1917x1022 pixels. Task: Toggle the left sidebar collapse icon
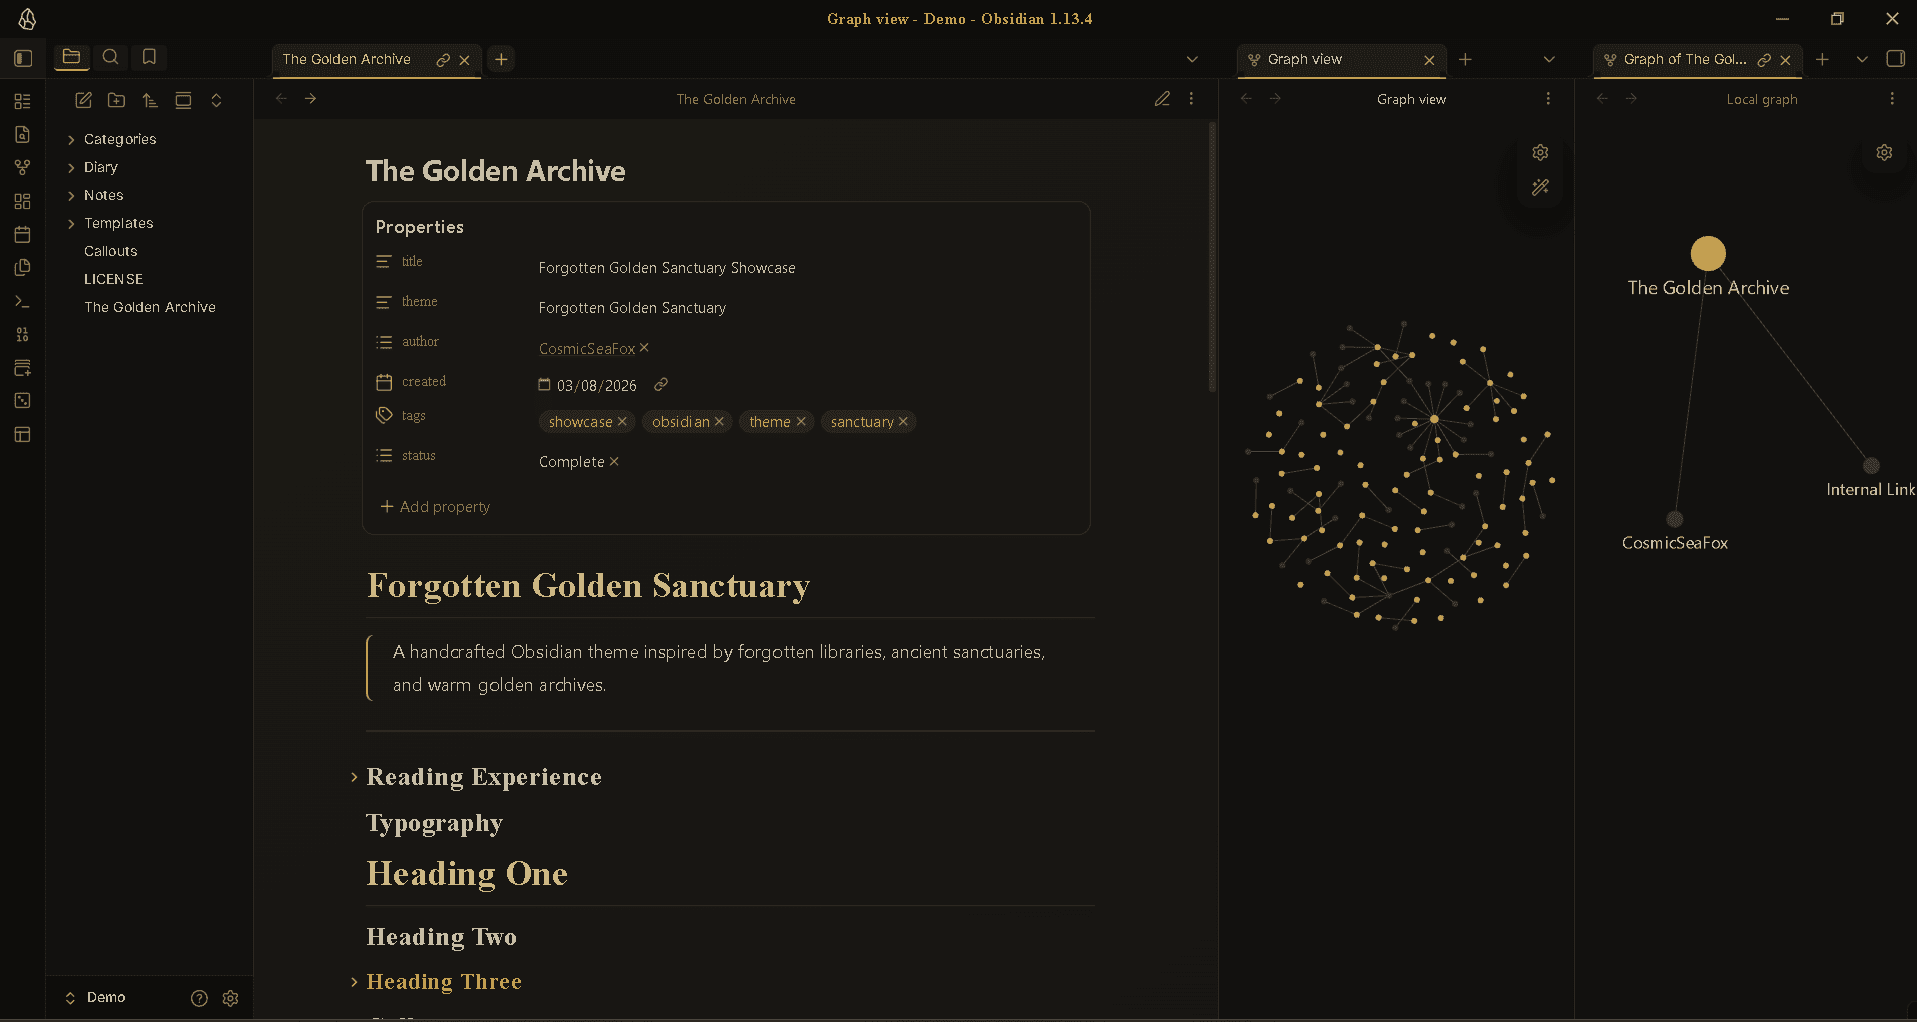(x=23, y=58)
